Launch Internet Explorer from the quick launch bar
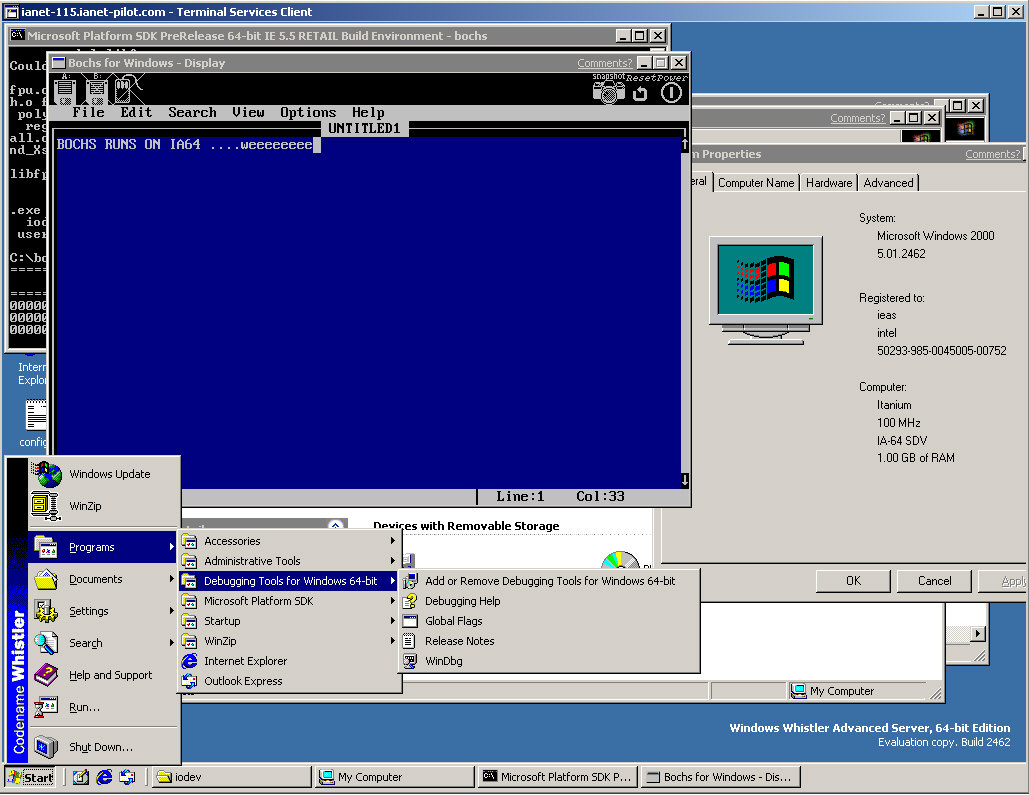1029x795 pixels. [102, 777]
